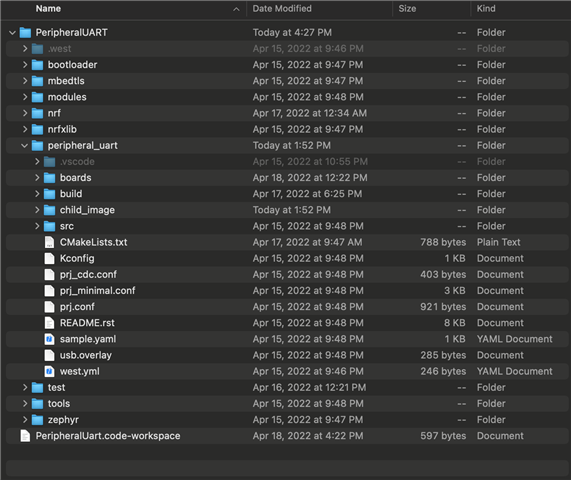The image size is (571, 480).
Task: Select the west.yml YAML file icon
Action: tap(49, 371)
